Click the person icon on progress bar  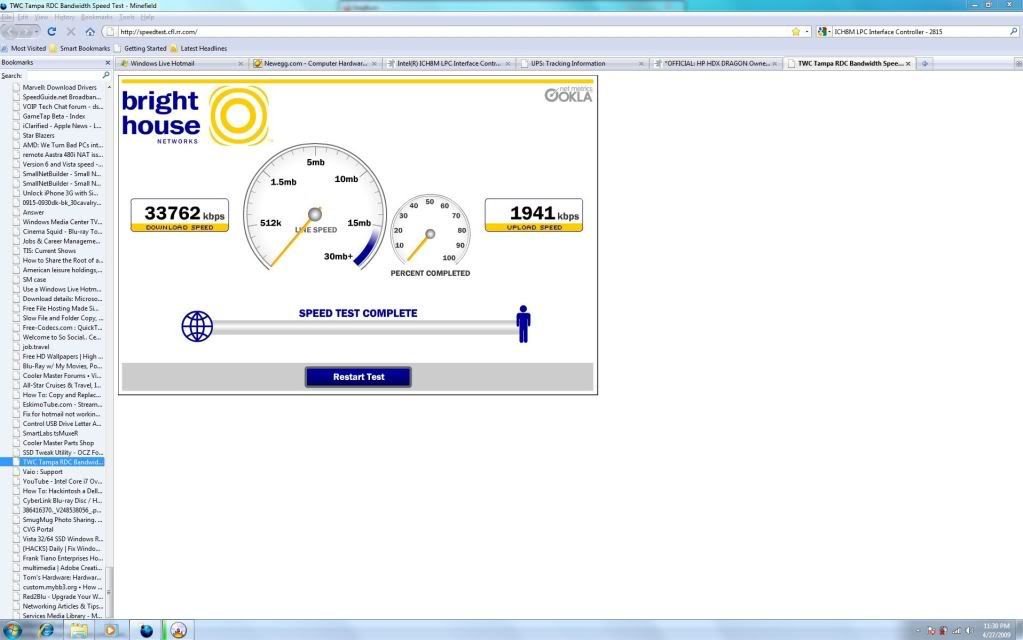[x=523, y=324]
